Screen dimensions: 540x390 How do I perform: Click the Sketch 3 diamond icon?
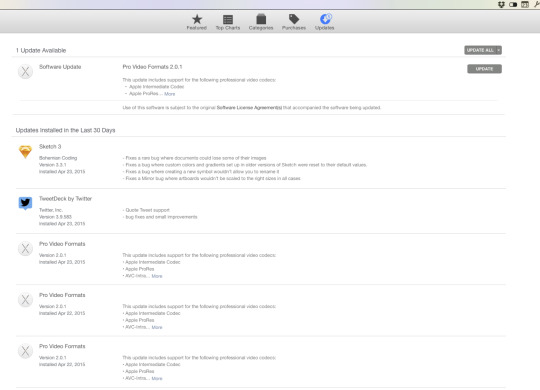25,152
